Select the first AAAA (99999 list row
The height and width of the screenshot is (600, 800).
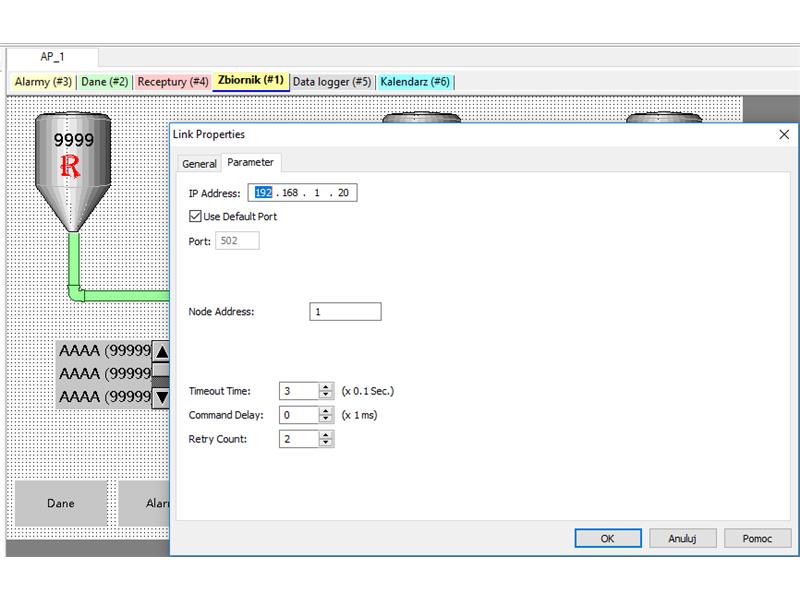pyautogui.click(x=105, y=351)
